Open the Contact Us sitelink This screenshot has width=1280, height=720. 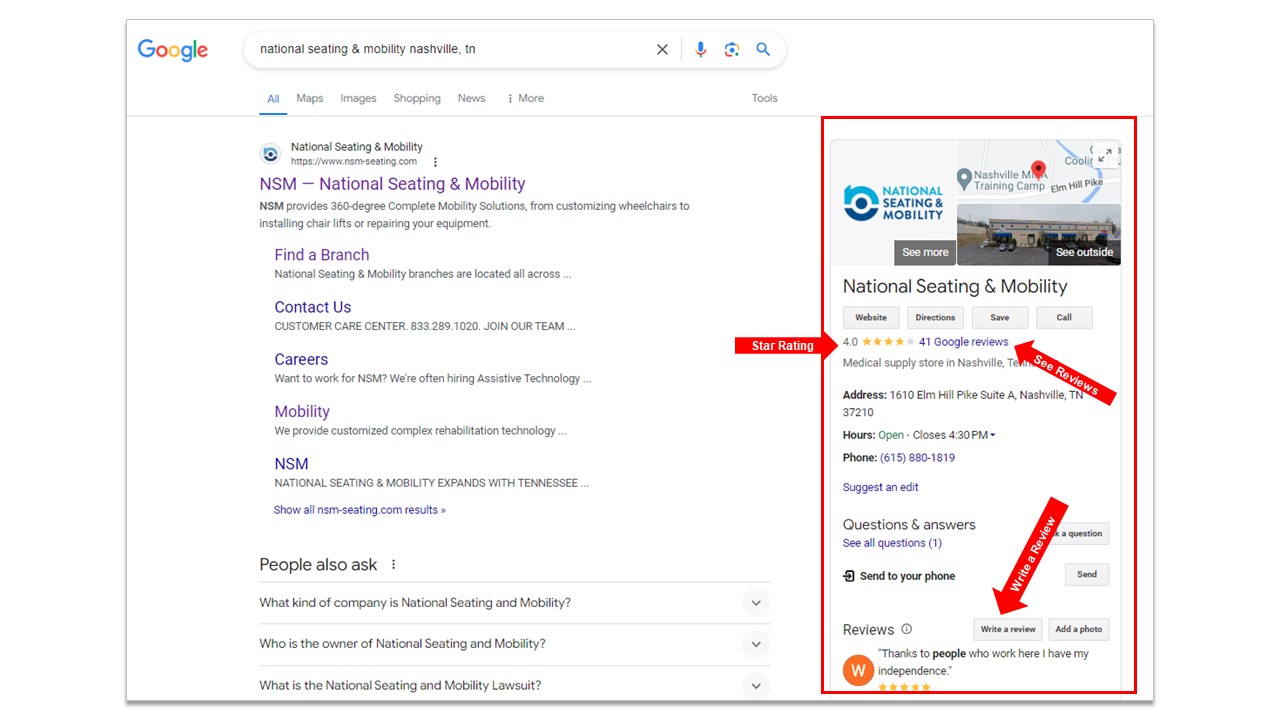313,307
